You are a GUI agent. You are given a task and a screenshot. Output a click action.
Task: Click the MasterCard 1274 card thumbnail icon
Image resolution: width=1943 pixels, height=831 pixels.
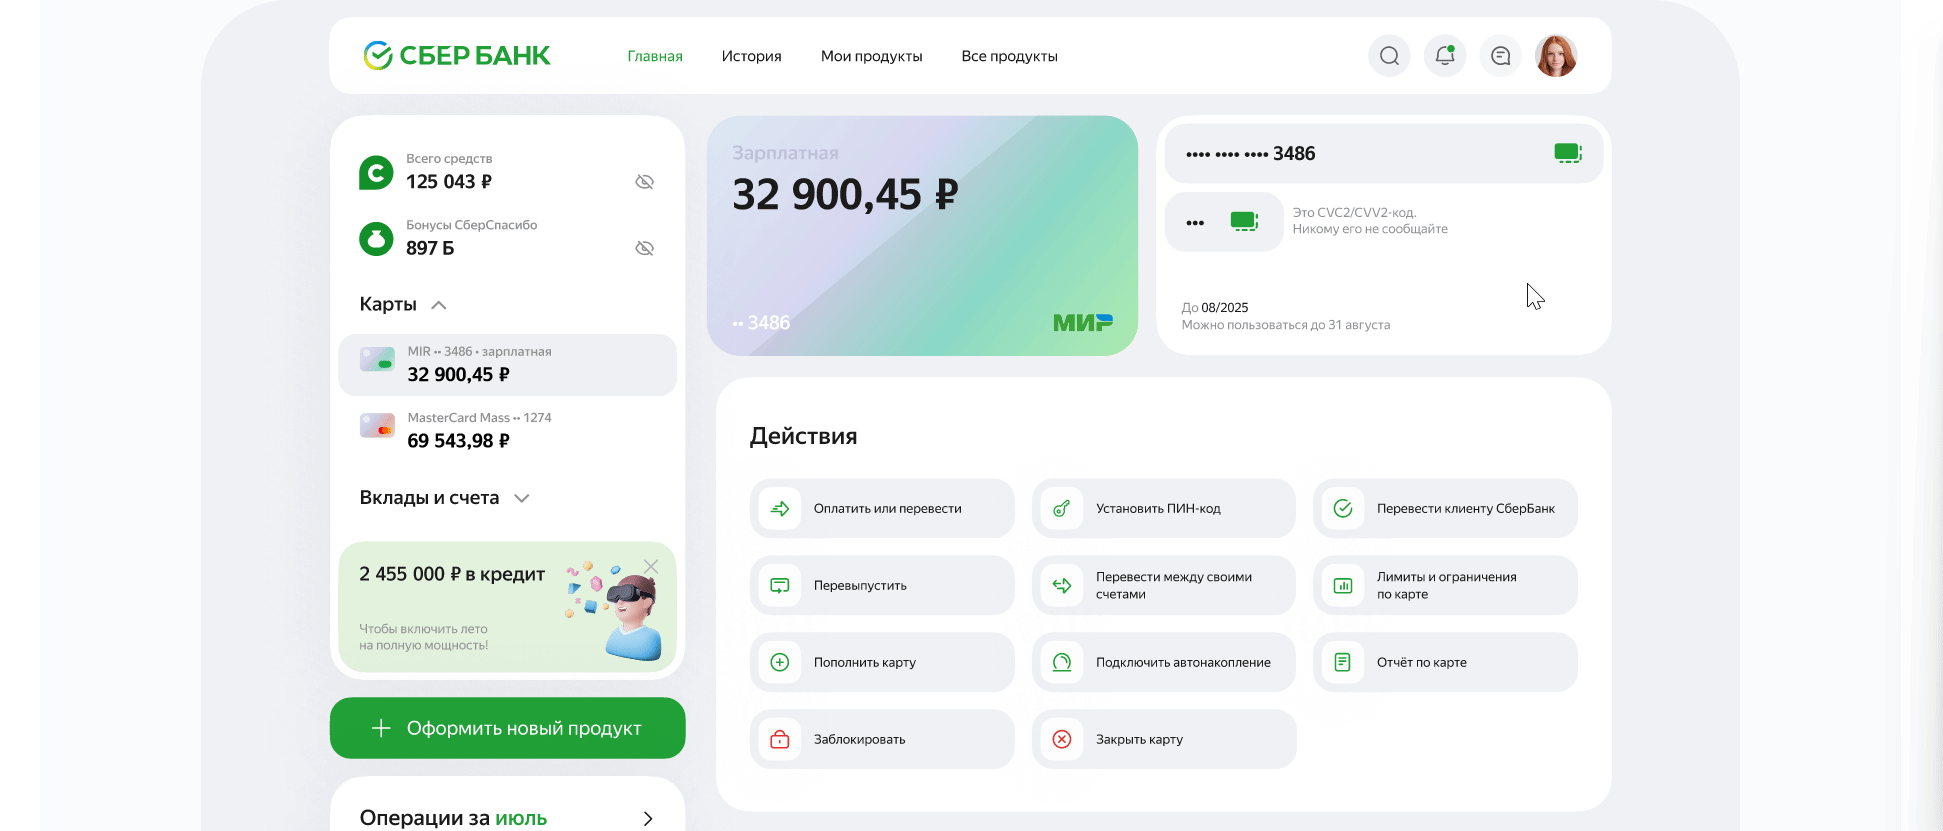click(377, 425)
